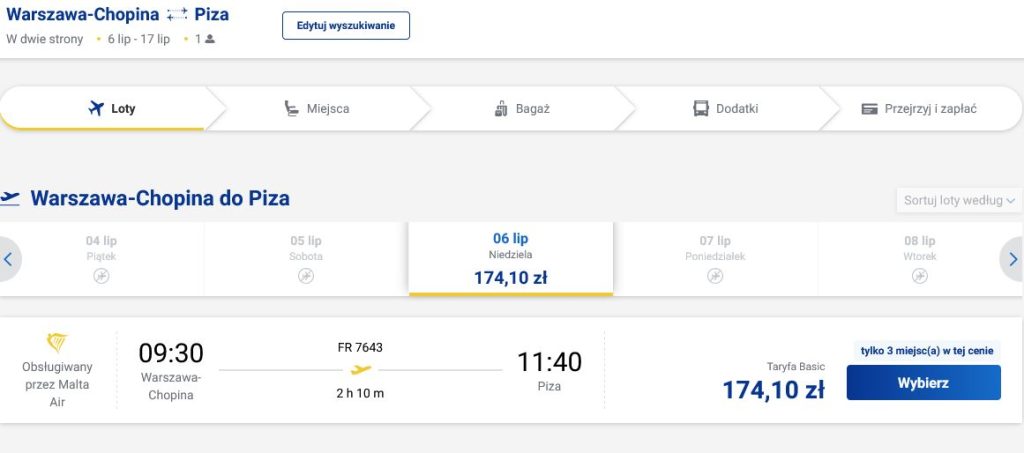Click the seat icon beside Miejsca
Viewport: 1024px width, 453px height.
[x=291, y=108]
